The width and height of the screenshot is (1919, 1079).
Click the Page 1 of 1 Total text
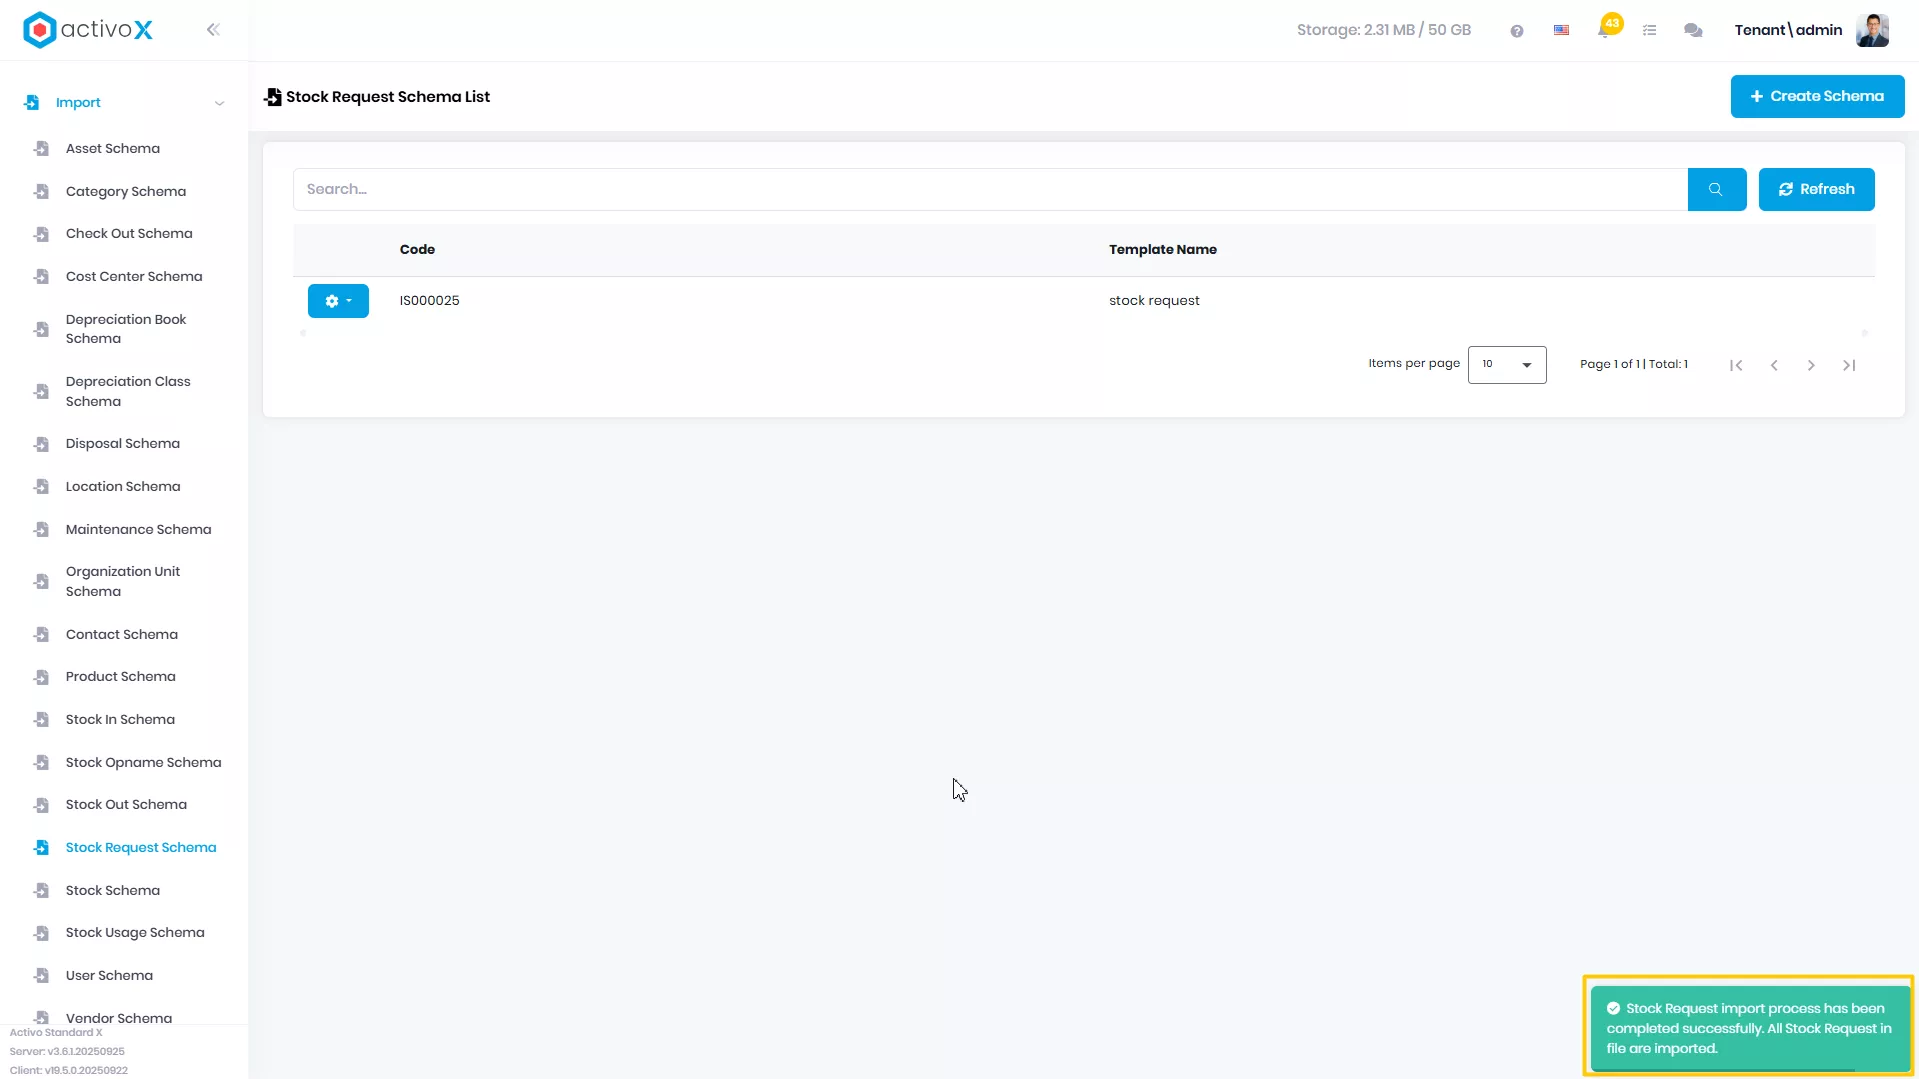1634,364
